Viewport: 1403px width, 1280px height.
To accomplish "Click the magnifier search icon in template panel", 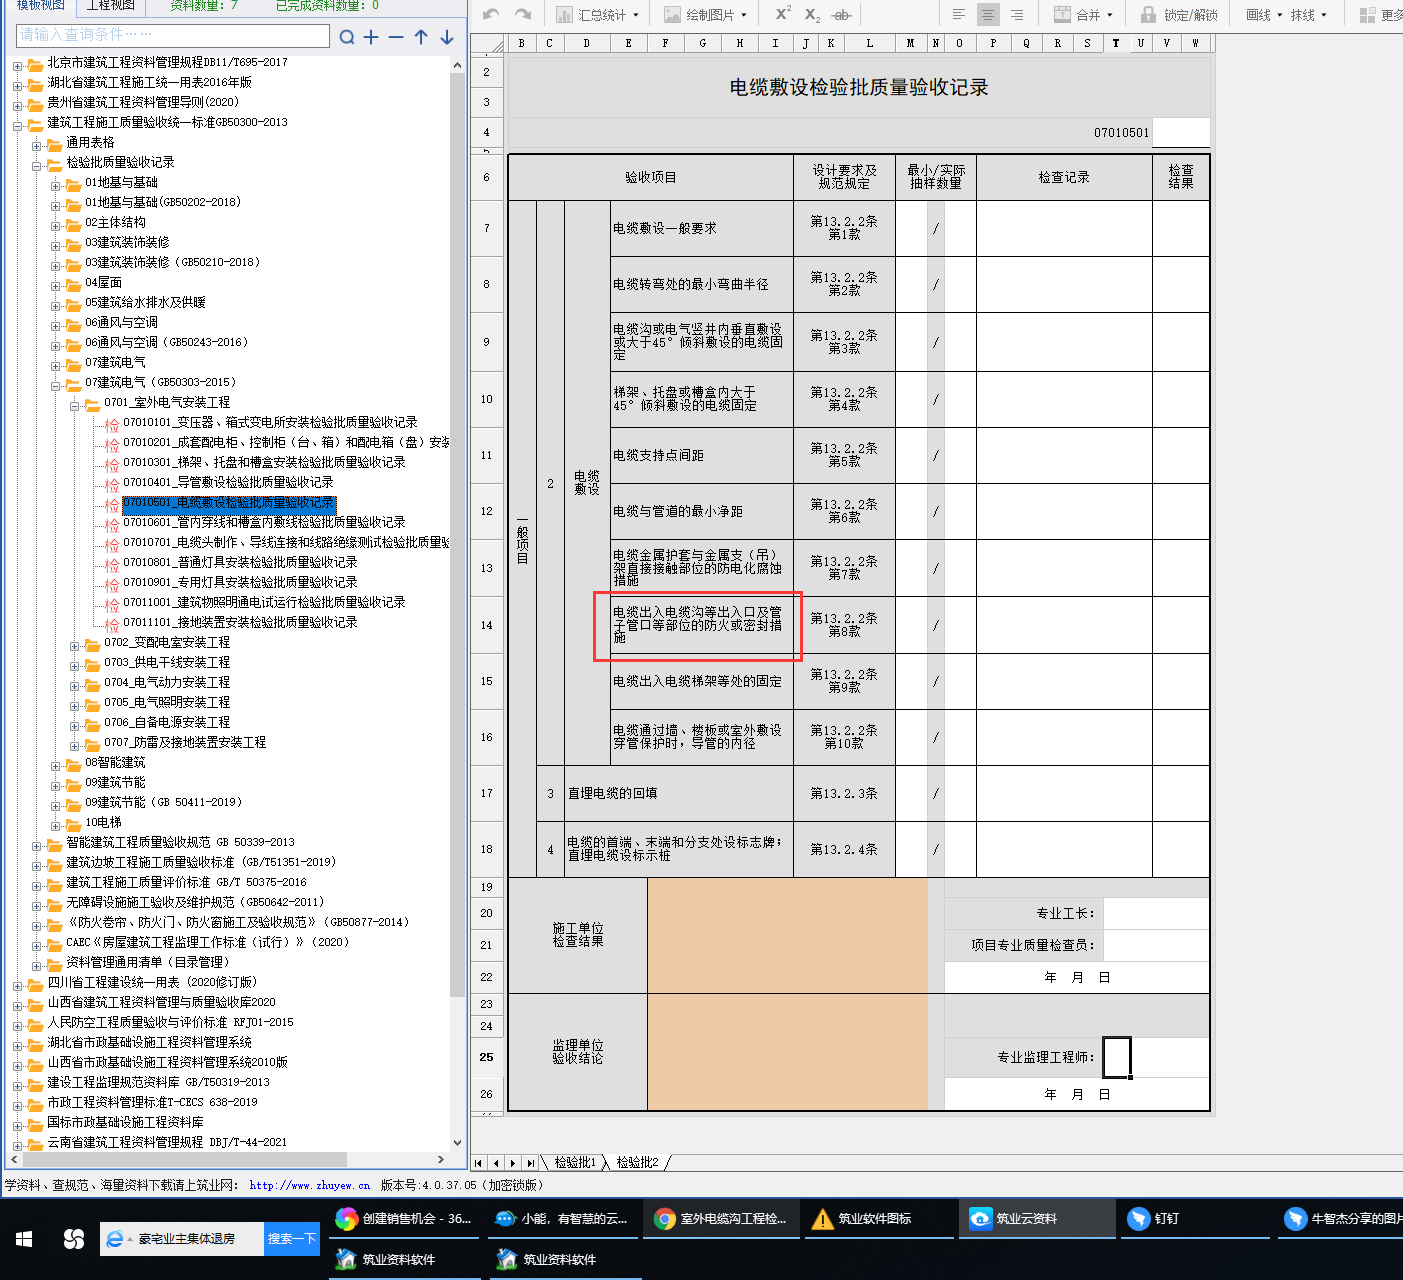I will (346, 37).
